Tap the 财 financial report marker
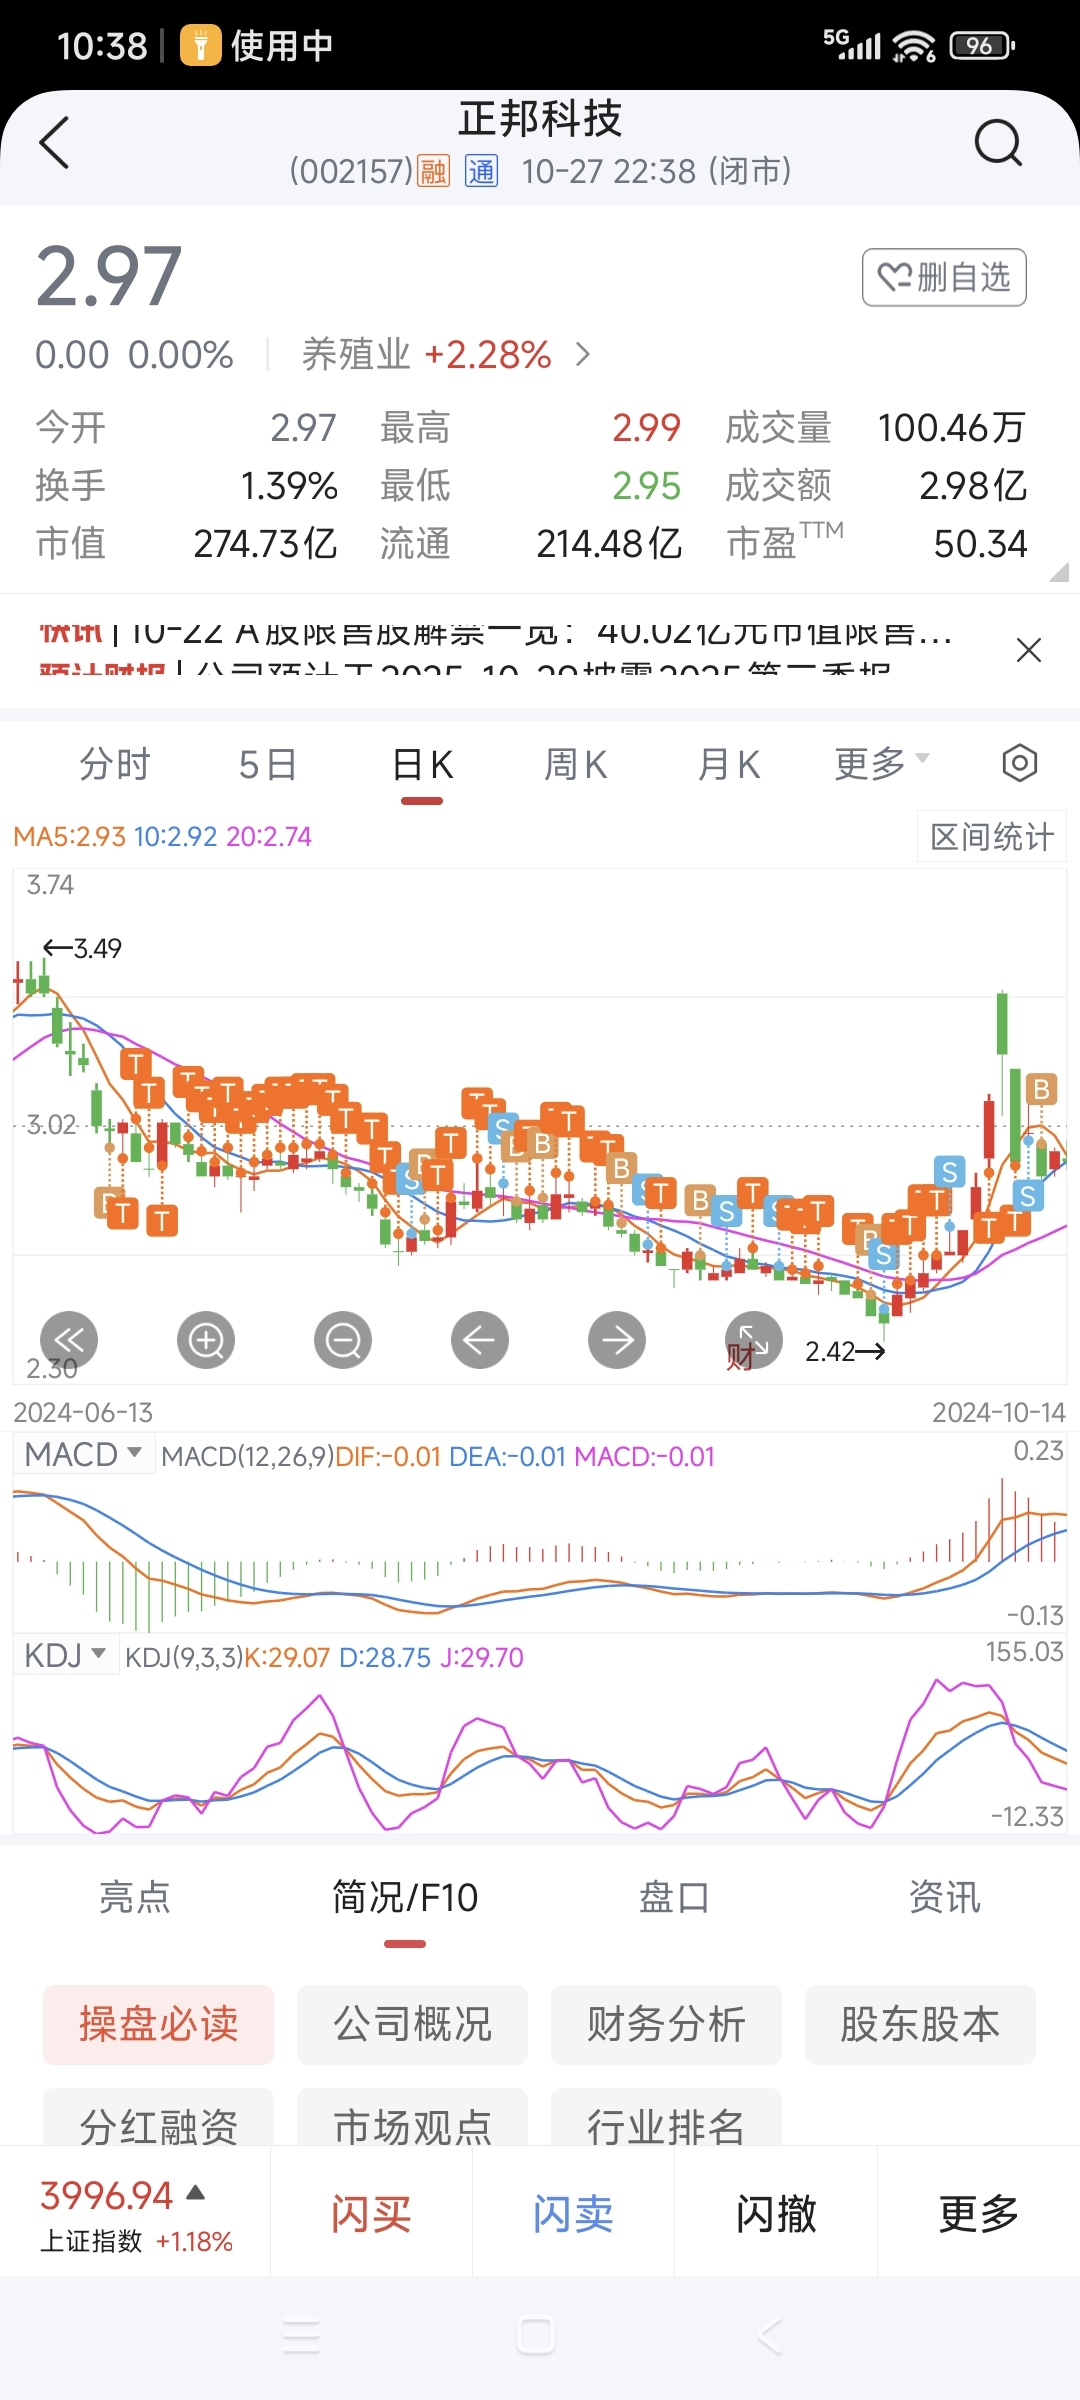This screenshot has width=1080, height=2400. point(739,1358)
